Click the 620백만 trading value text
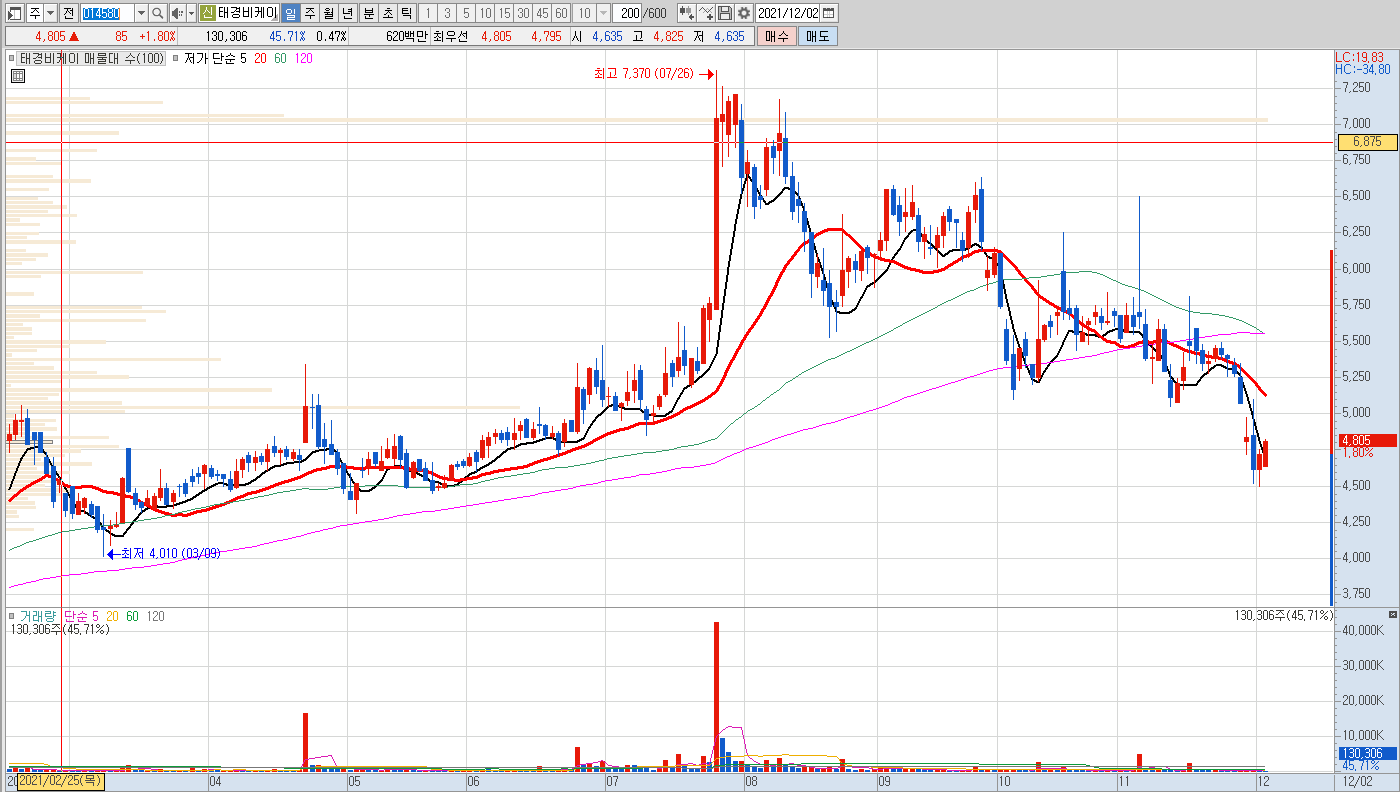Viewport: 1400px width, 792px height. tap(408, 36)
